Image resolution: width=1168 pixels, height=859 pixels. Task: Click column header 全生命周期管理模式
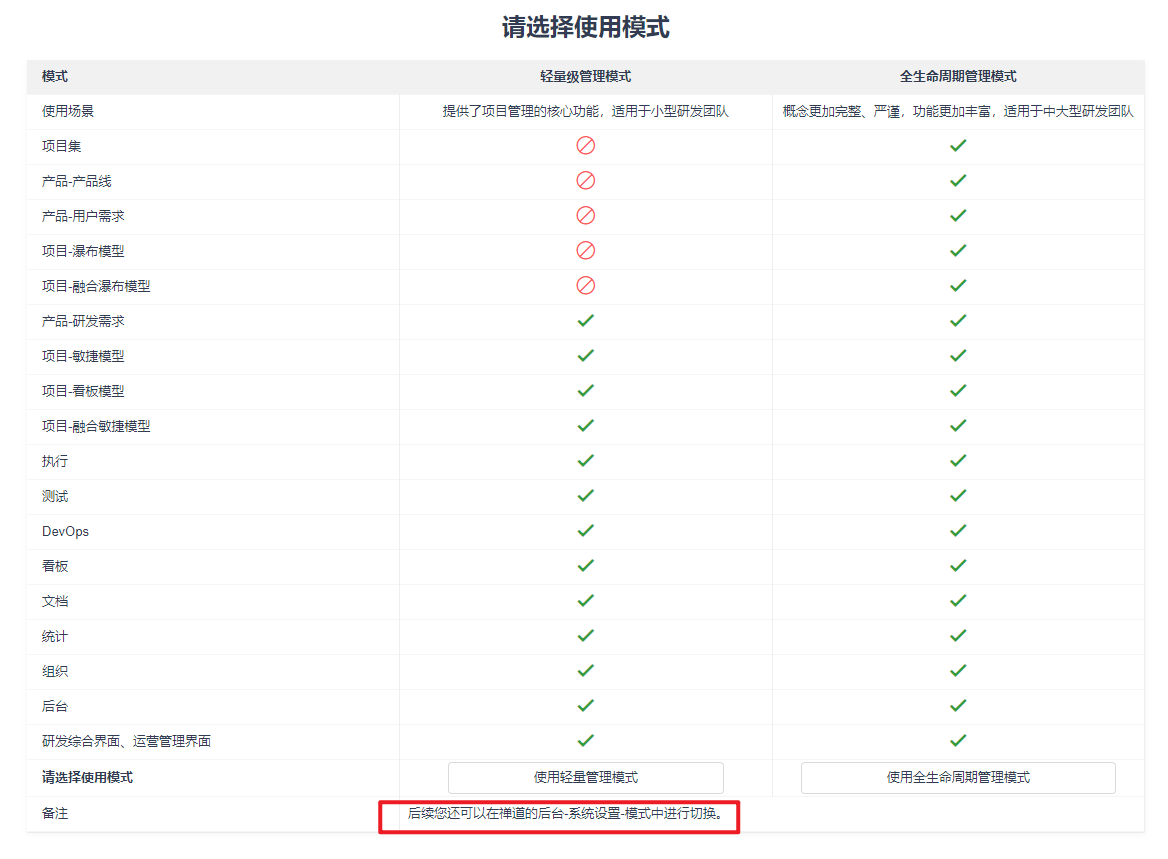coord(958,76)
